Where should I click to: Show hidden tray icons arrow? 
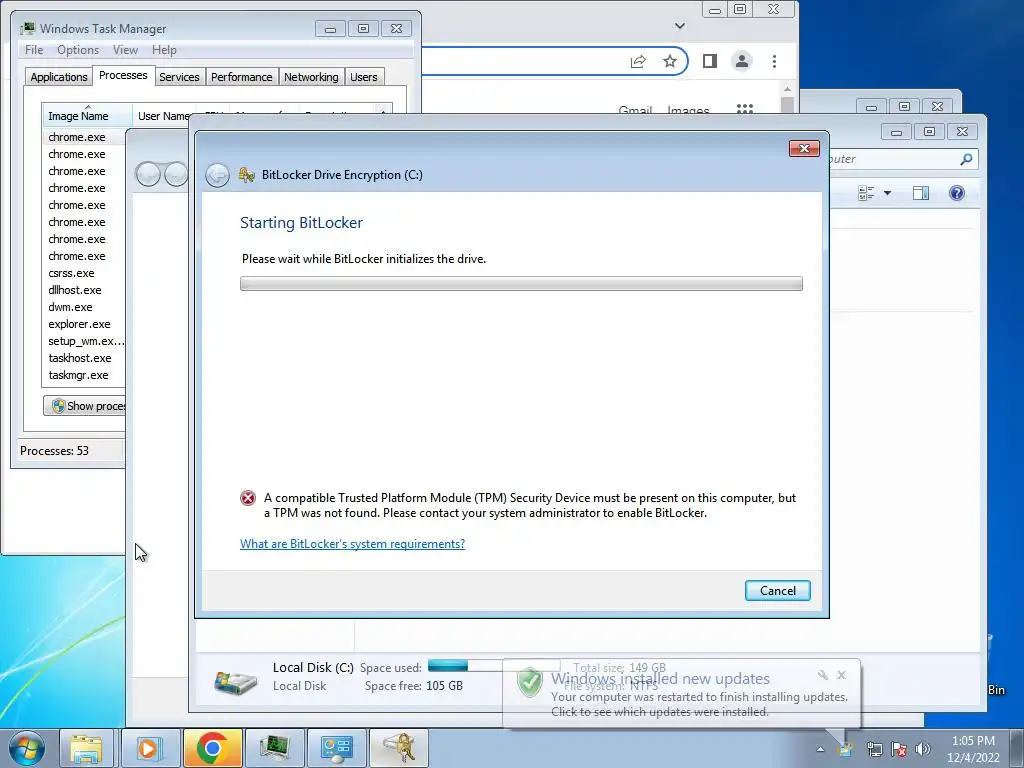820,750
